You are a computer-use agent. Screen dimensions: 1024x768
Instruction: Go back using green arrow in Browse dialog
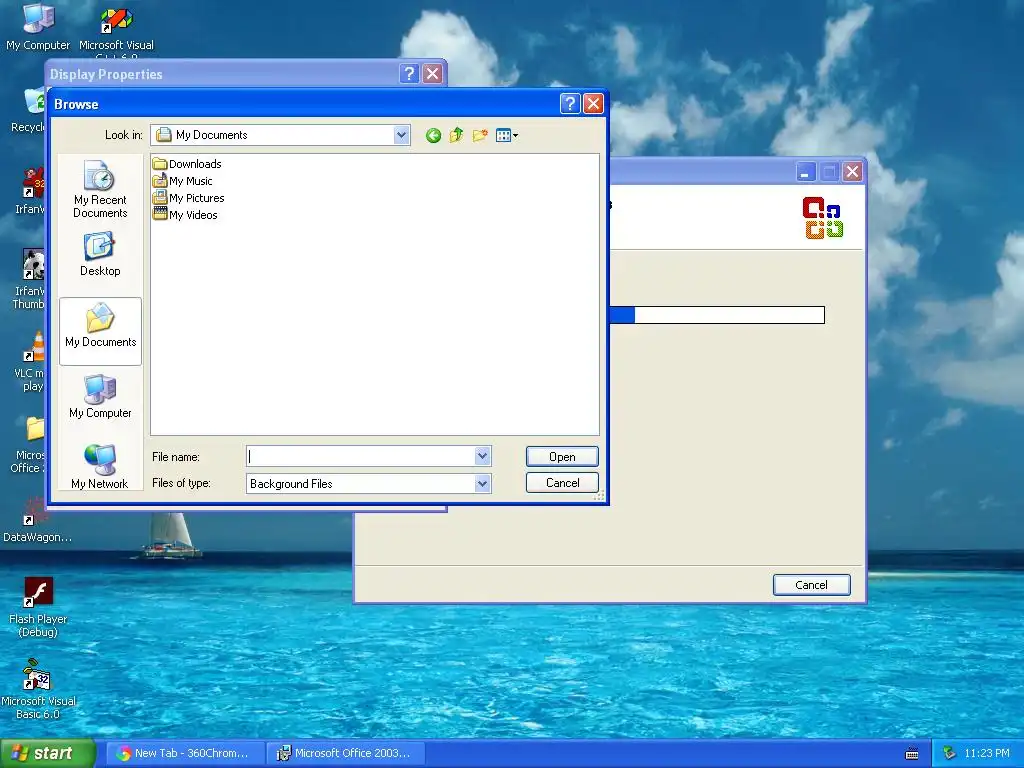click(x=433, y=135)
